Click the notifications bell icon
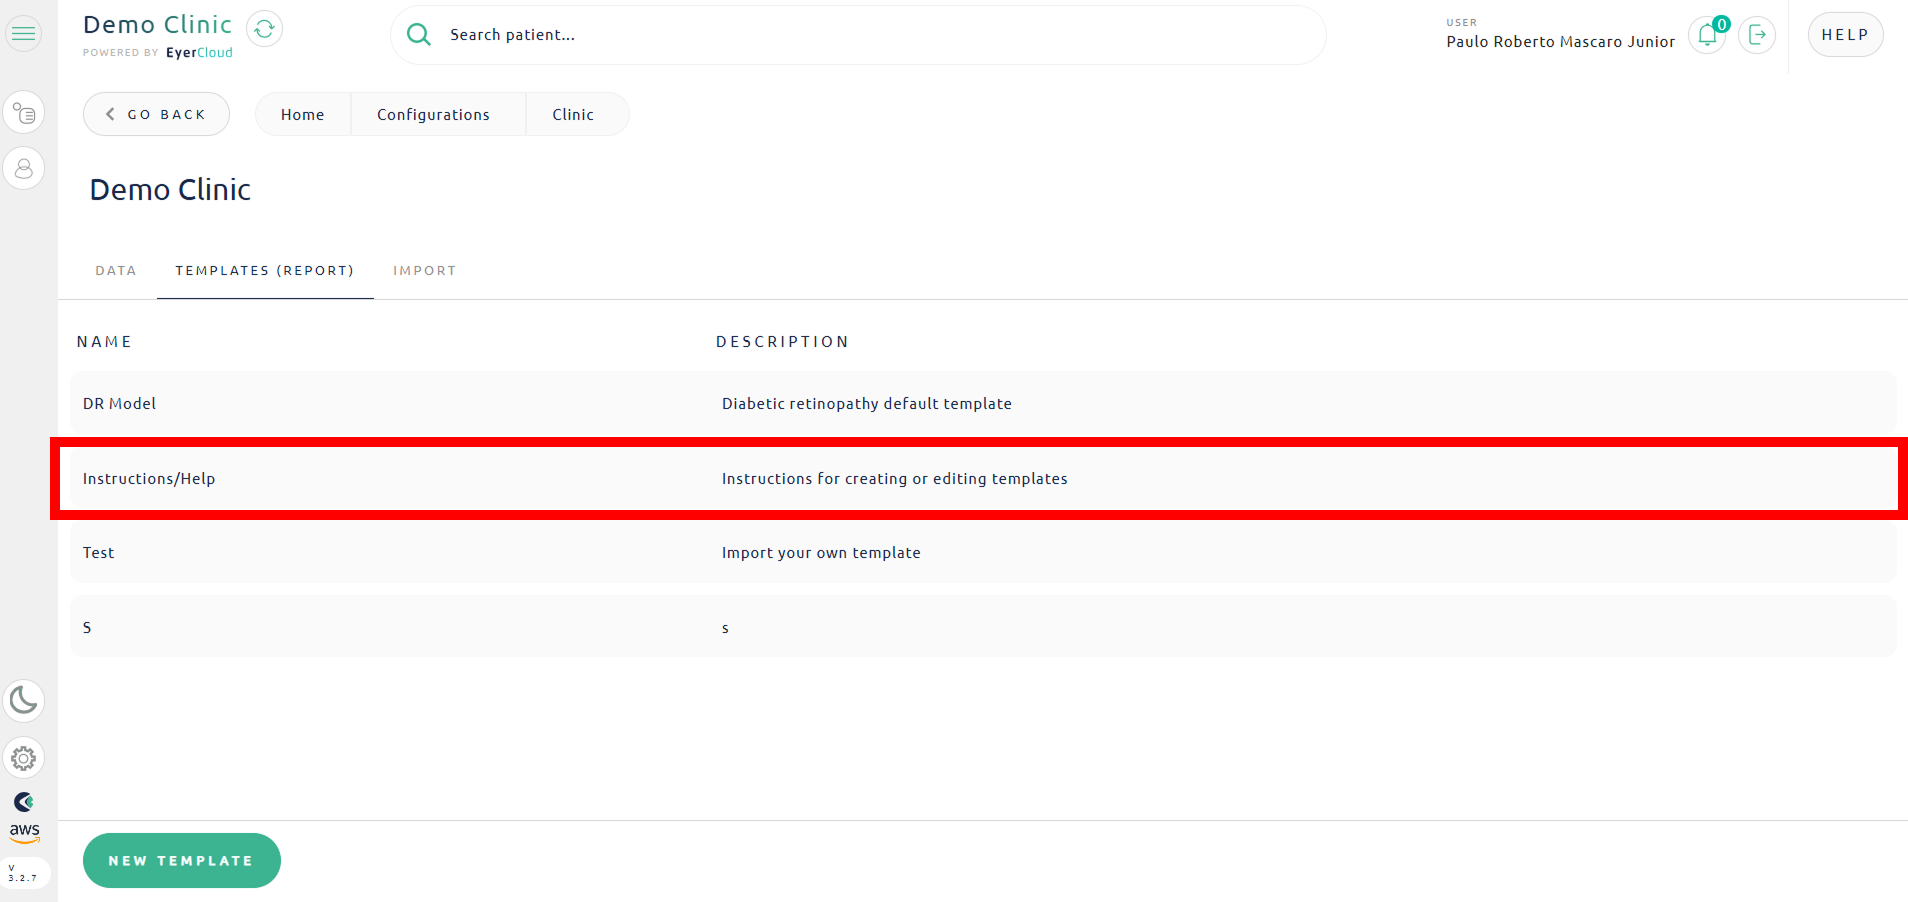The height and width of the screenshot is (902, 1908). click(1707, 35)
